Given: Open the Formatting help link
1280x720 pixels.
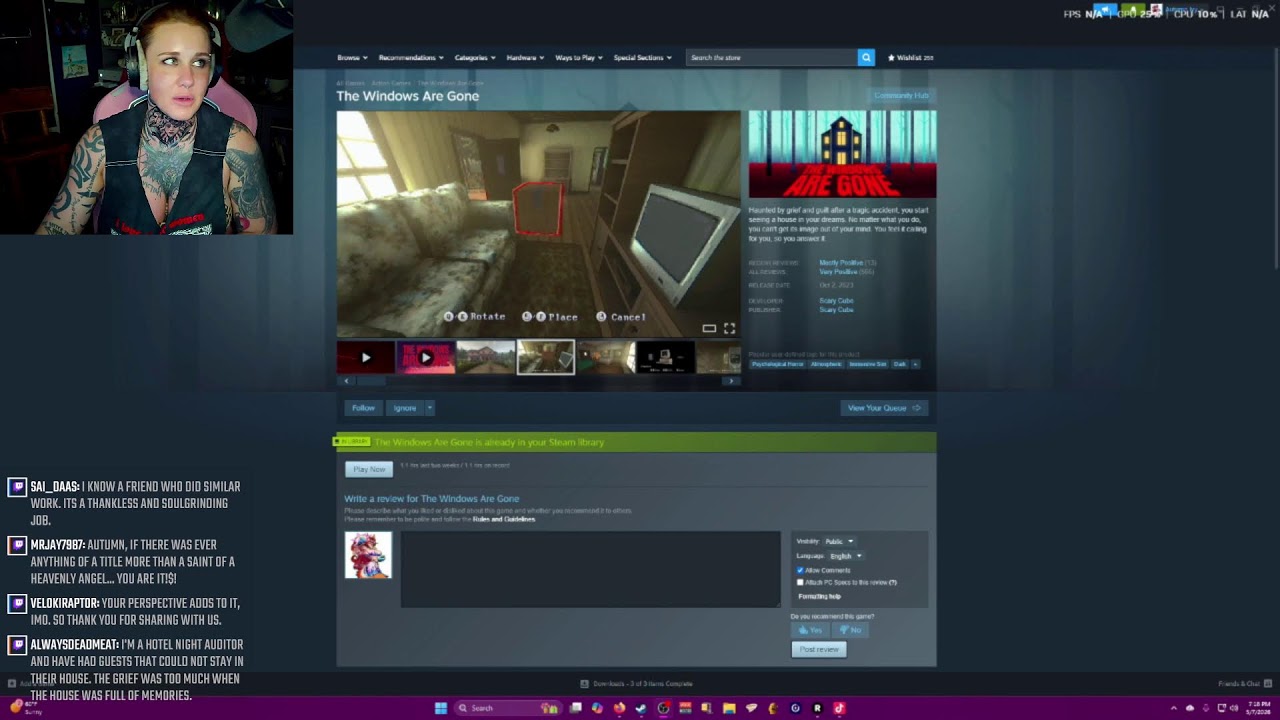Looking at the screenshot, I should point(819,596).
